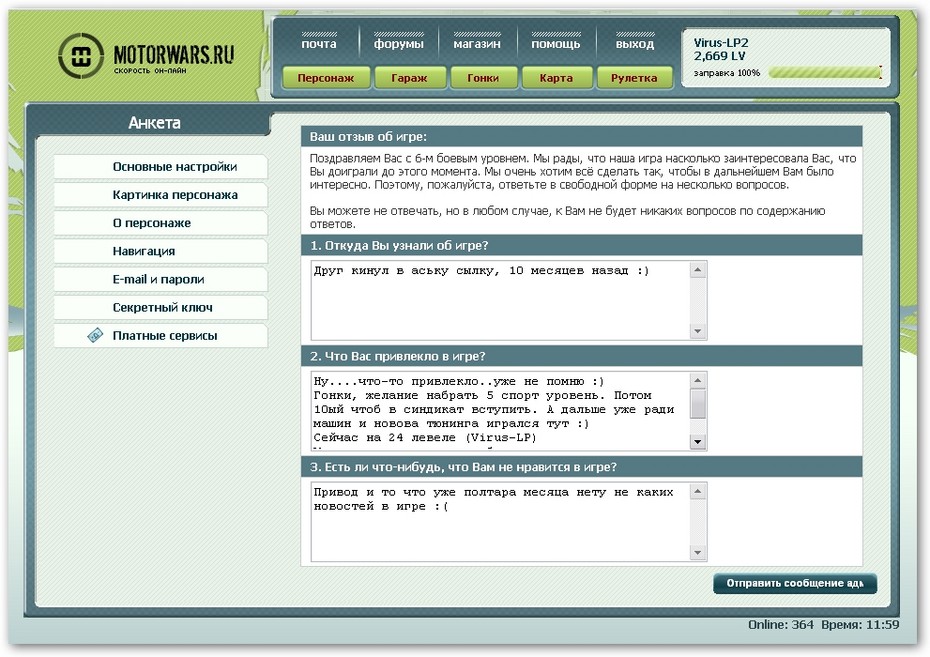Click up arrow in third answer box

(x=698, y=491)
